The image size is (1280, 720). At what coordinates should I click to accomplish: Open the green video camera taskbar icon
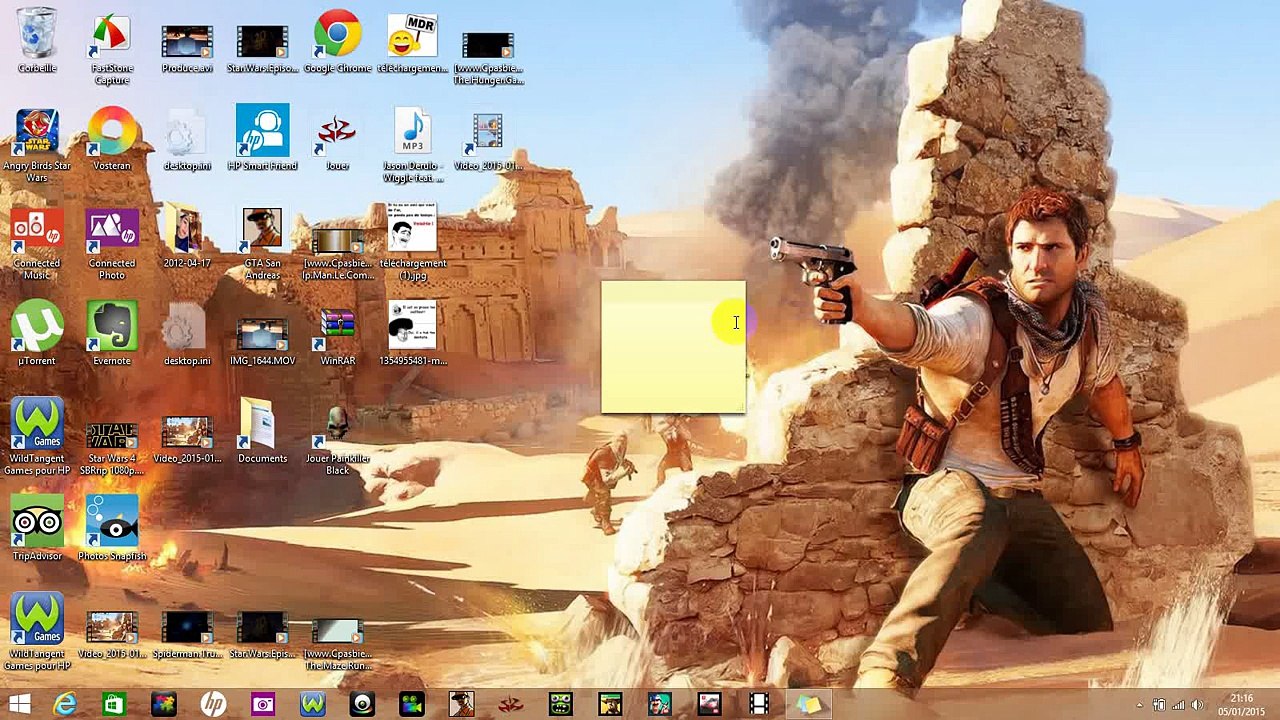click(x=412, y=705)
